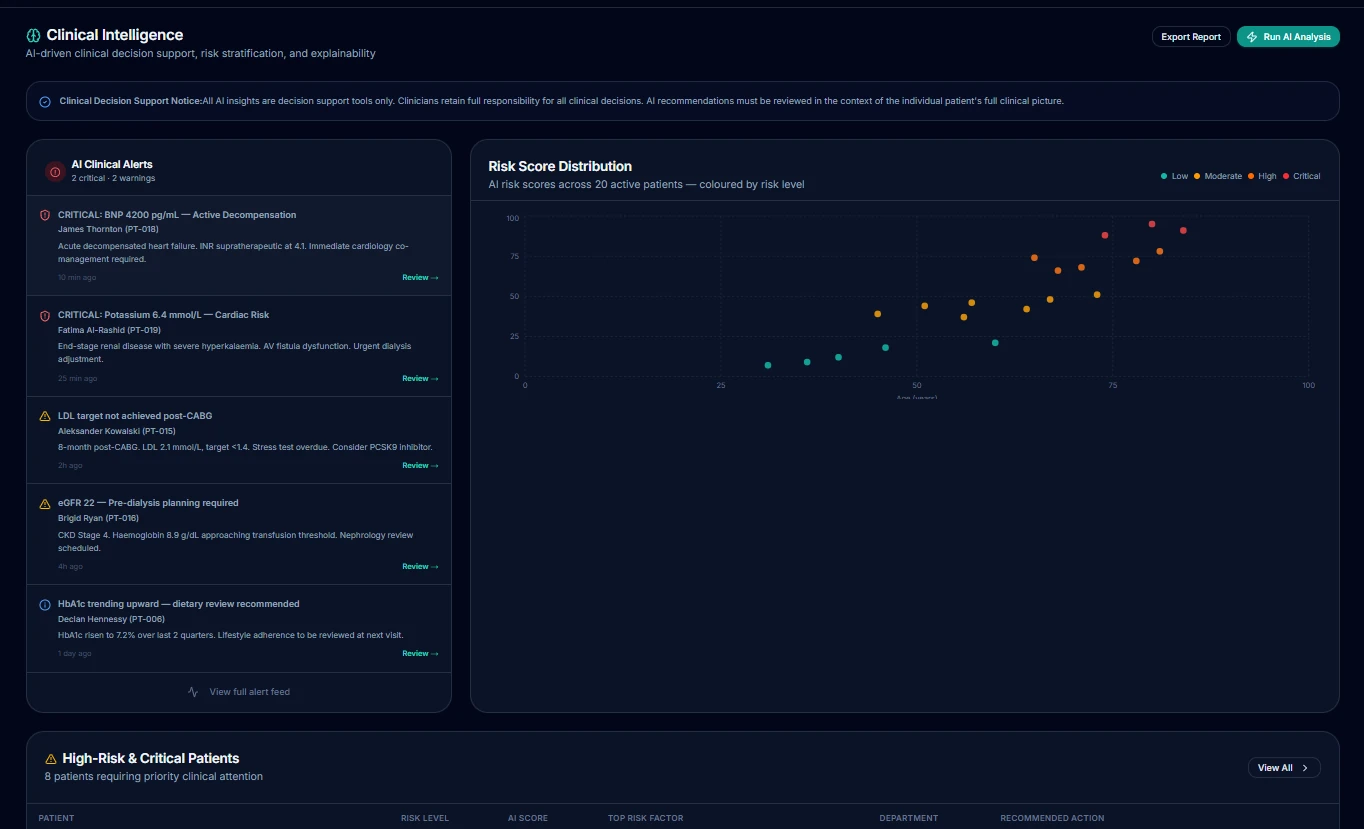This screenshot has width=1364, height=829.
Task: Review James Thornton's BNP alert
Action: click(x=420, y=278)
